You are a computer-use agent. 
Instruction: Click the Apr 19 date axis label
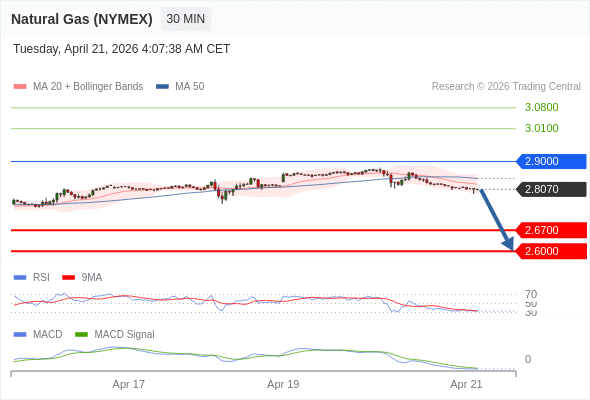(283, 384)
